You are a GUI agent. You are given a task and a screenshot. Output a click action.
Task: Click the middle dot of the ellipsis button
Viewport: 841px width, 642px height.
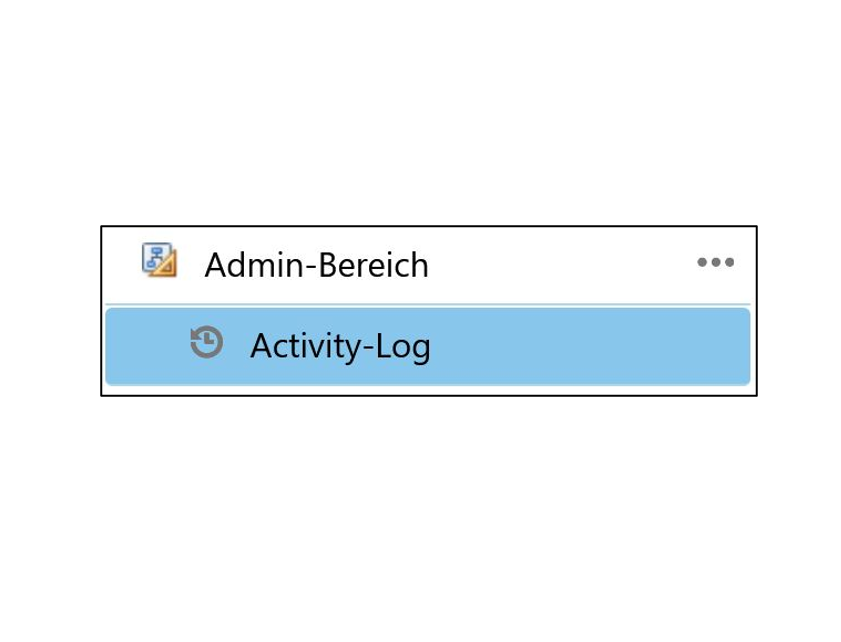715,262
